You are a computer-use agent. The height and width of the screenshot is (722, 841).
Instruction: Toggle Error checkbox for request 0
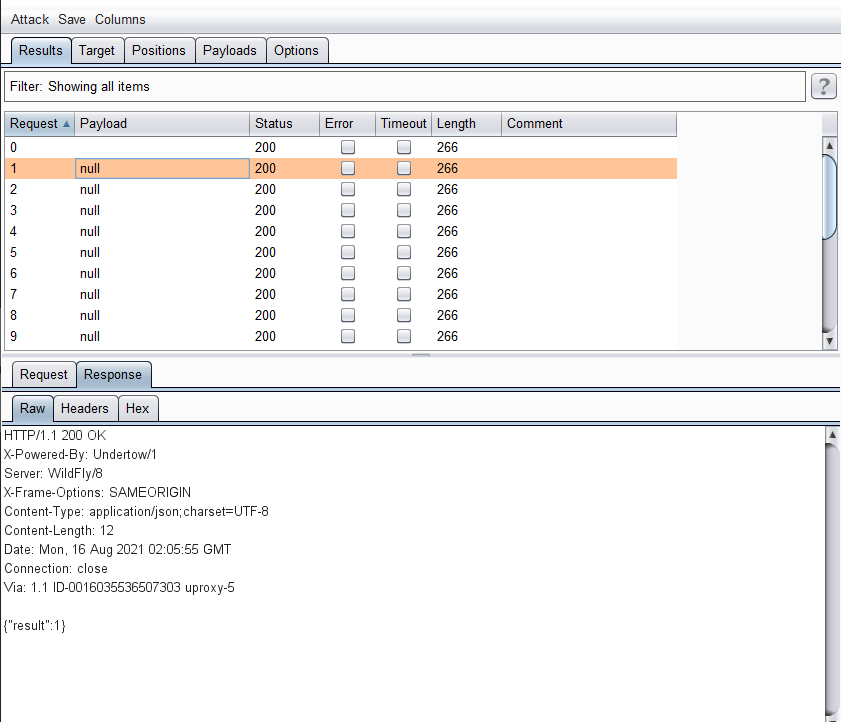pyautogui.click(x=348, y=147)
